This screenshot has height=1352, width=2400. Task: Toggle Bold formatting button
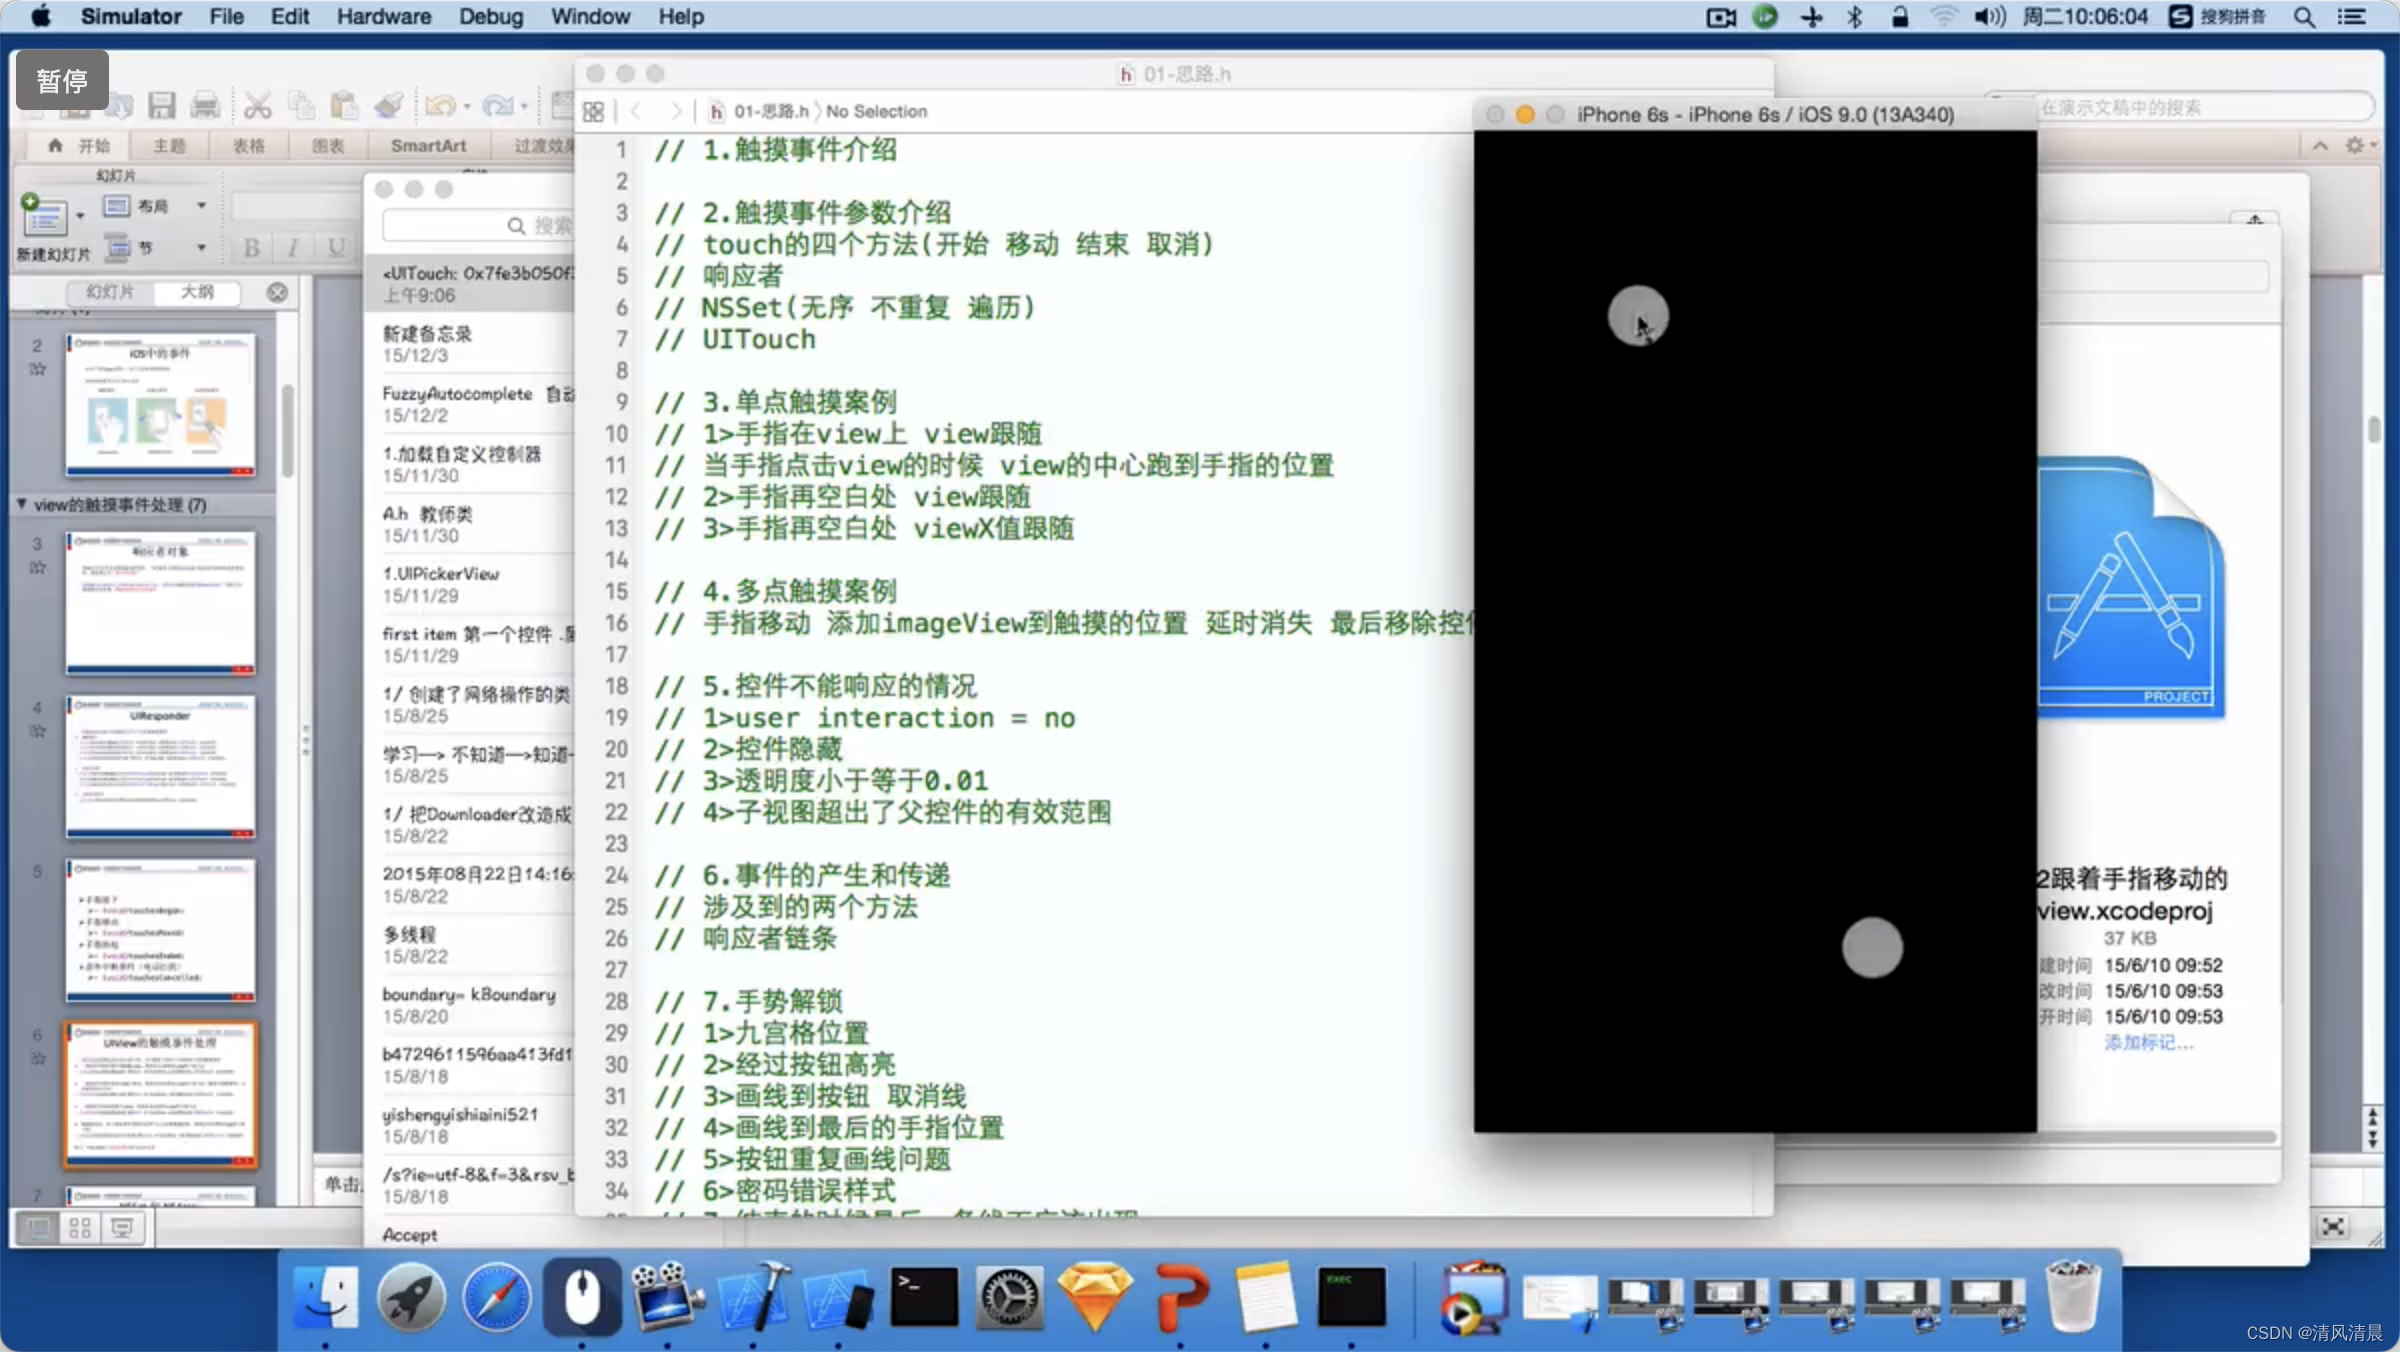tap(252, 248)
